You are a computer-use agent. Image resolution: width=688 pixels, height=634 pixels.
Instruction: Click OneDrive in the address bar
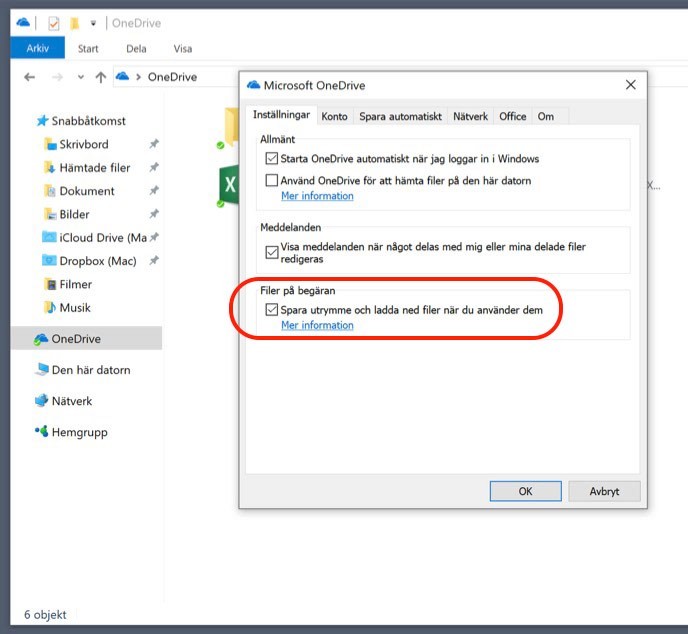(172, 77)
